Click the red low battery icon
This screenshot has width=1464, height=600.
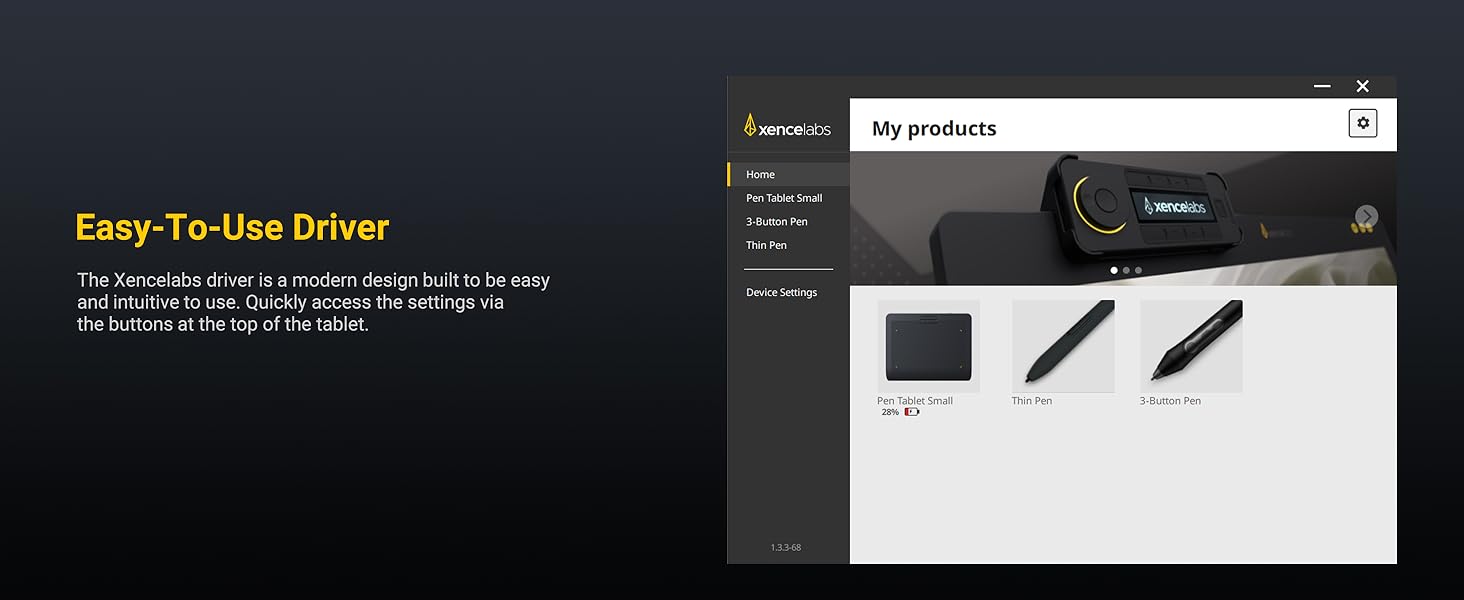click(x=911, y=412)
